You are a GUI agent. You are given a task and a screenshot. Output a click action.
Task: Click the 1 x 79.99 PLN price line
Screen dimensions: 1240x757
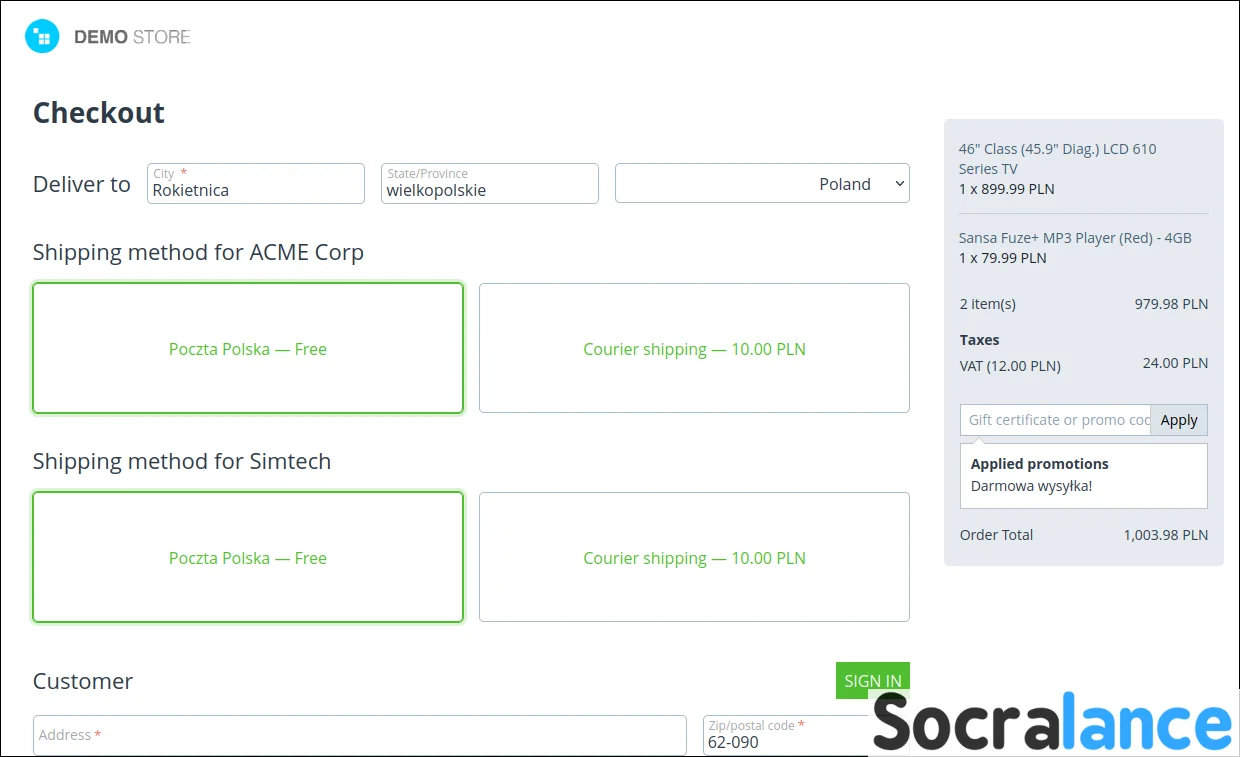tap(1003, 258)
